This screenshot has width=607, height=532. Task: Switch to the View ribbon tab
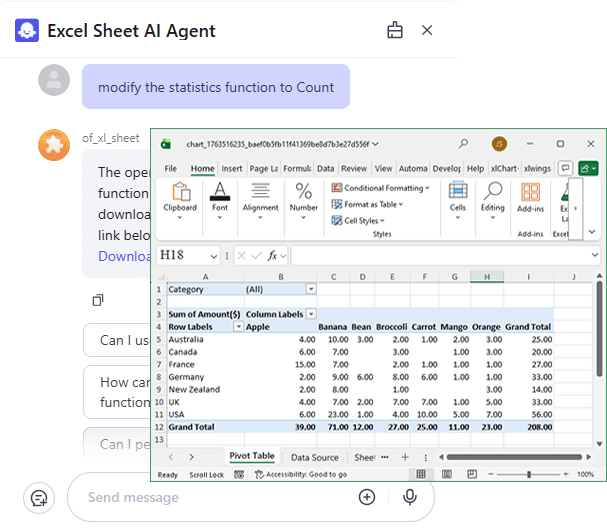pos(383,169)
